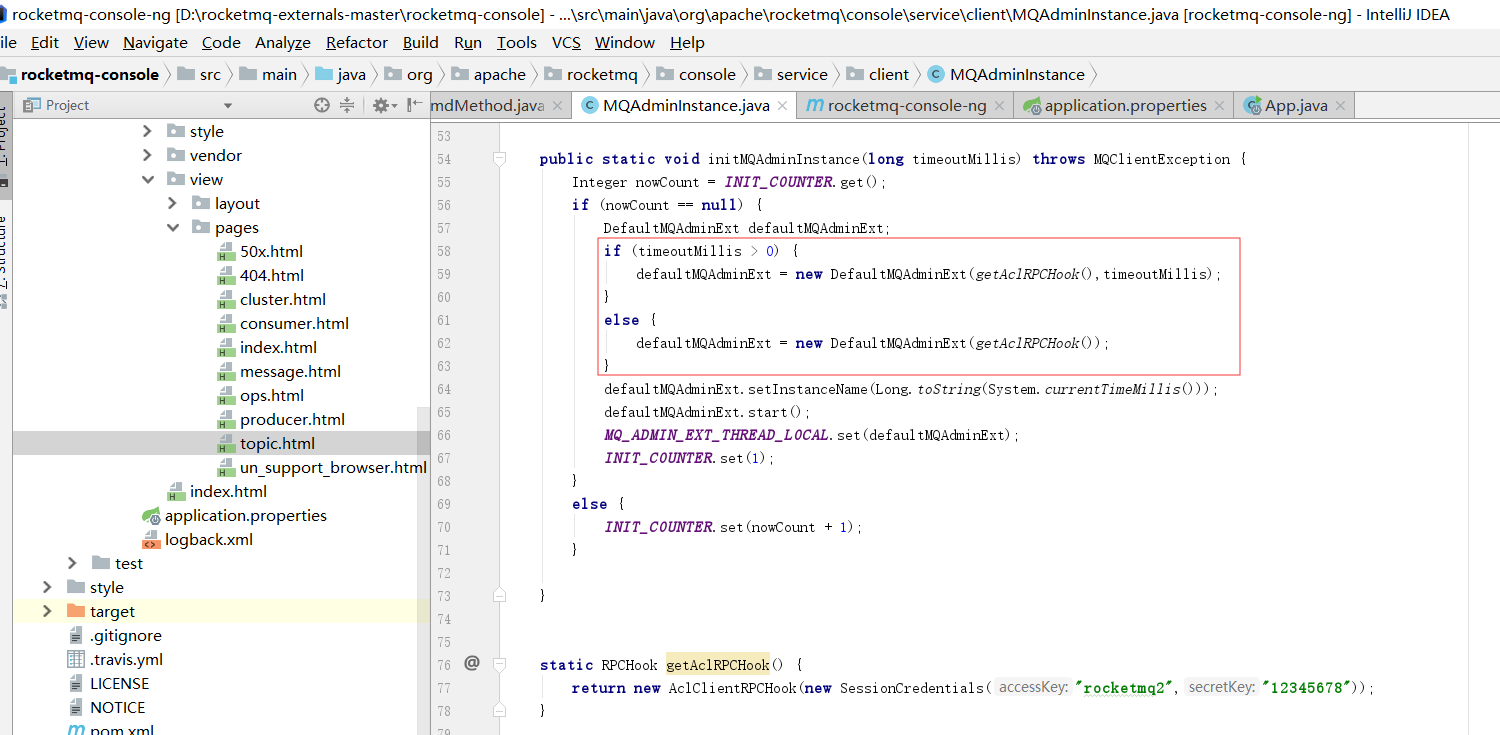Image resolution: width=1500 pixels, height=735 pixels.
Task: Click the main breadcrumb in navigation bar
Action: pyautogui.click(x=269, y=74)
